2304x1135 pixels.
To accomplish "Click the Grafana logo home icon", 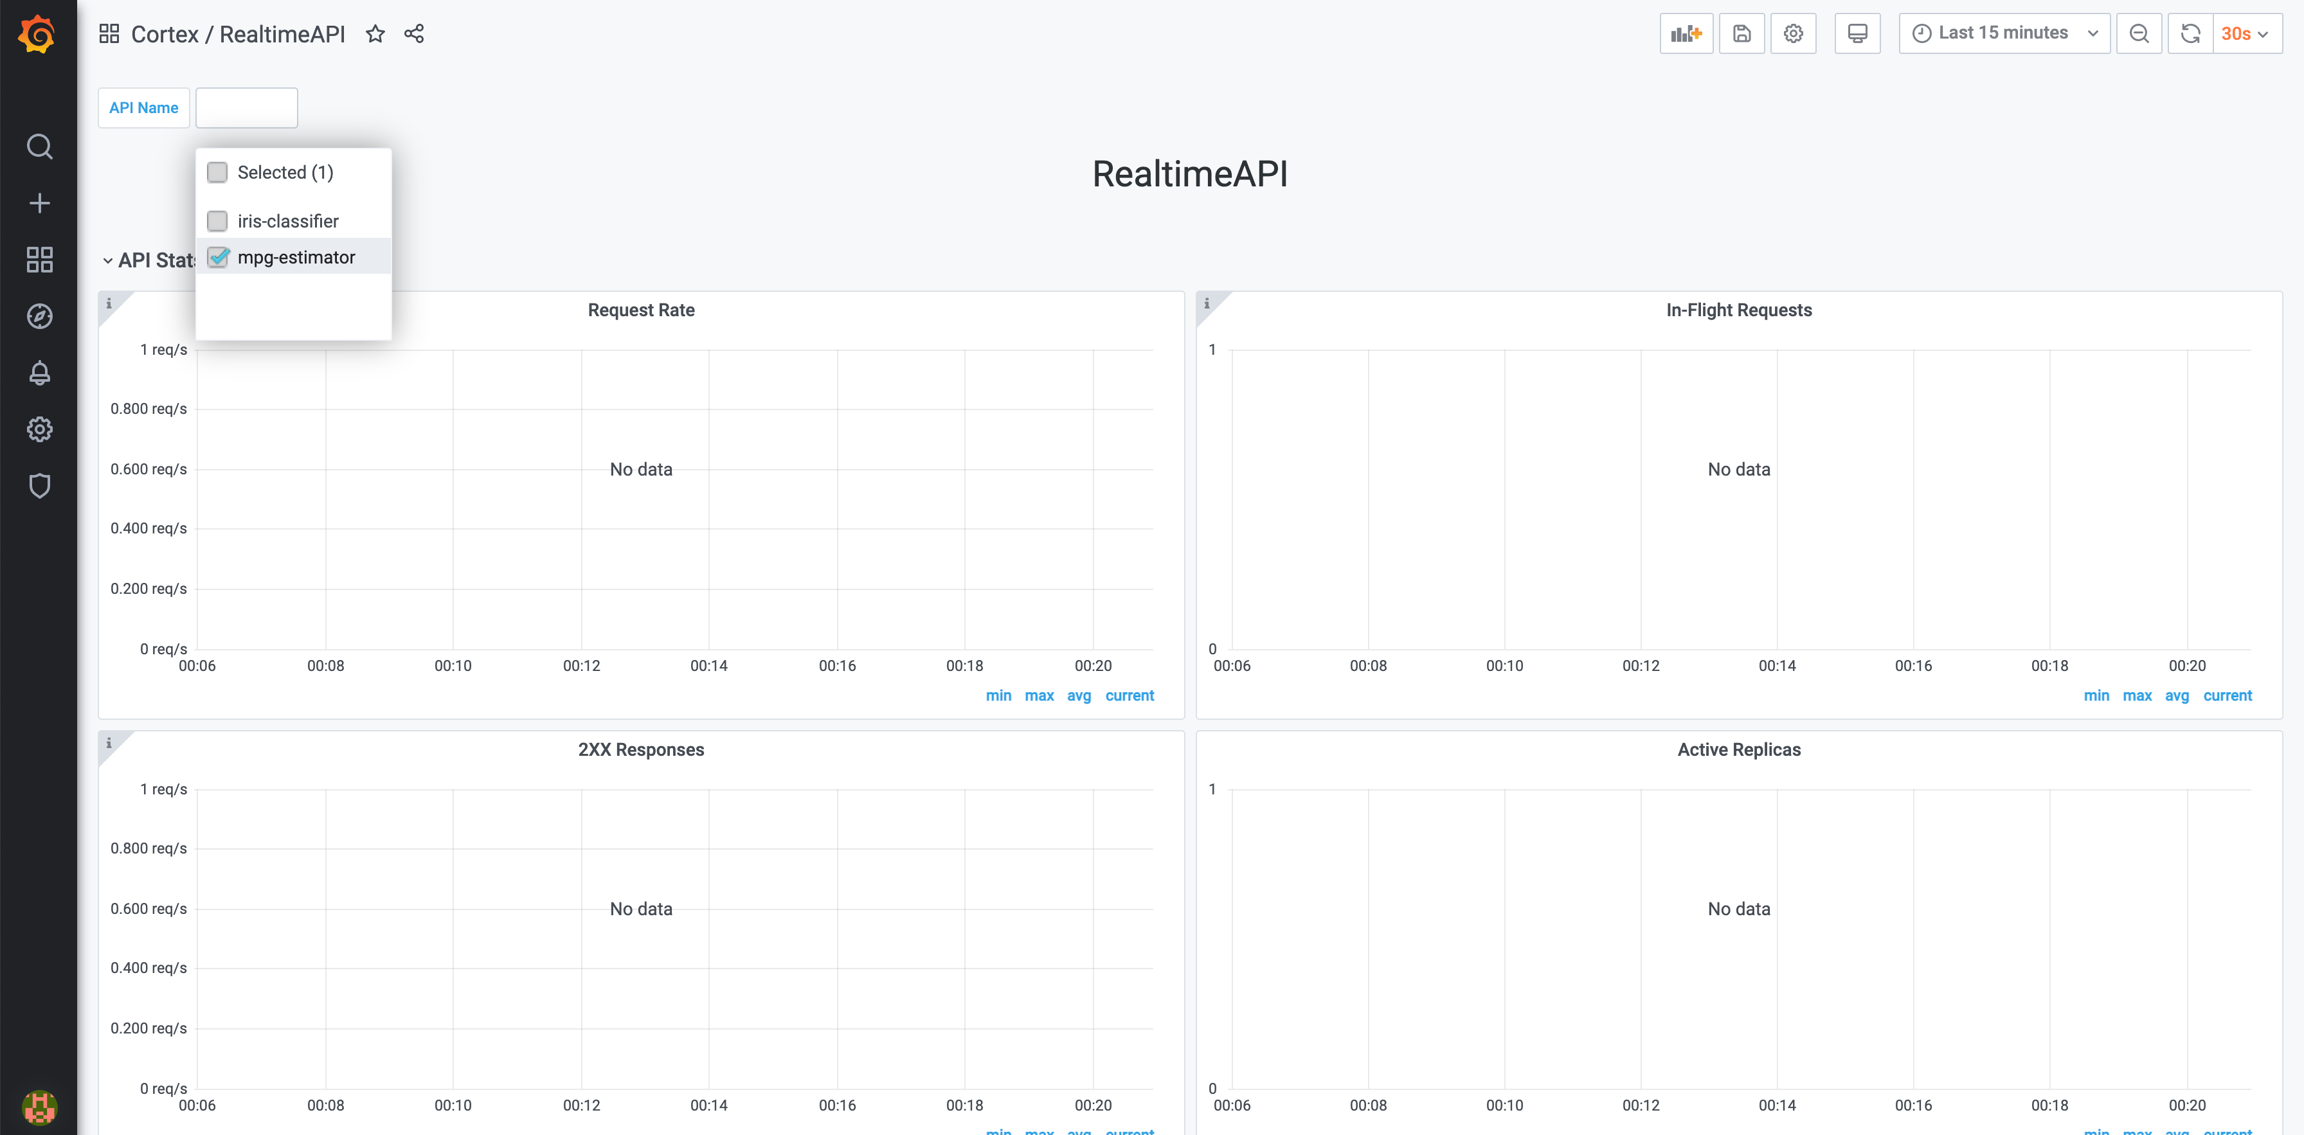I will (x=38, y=35).
